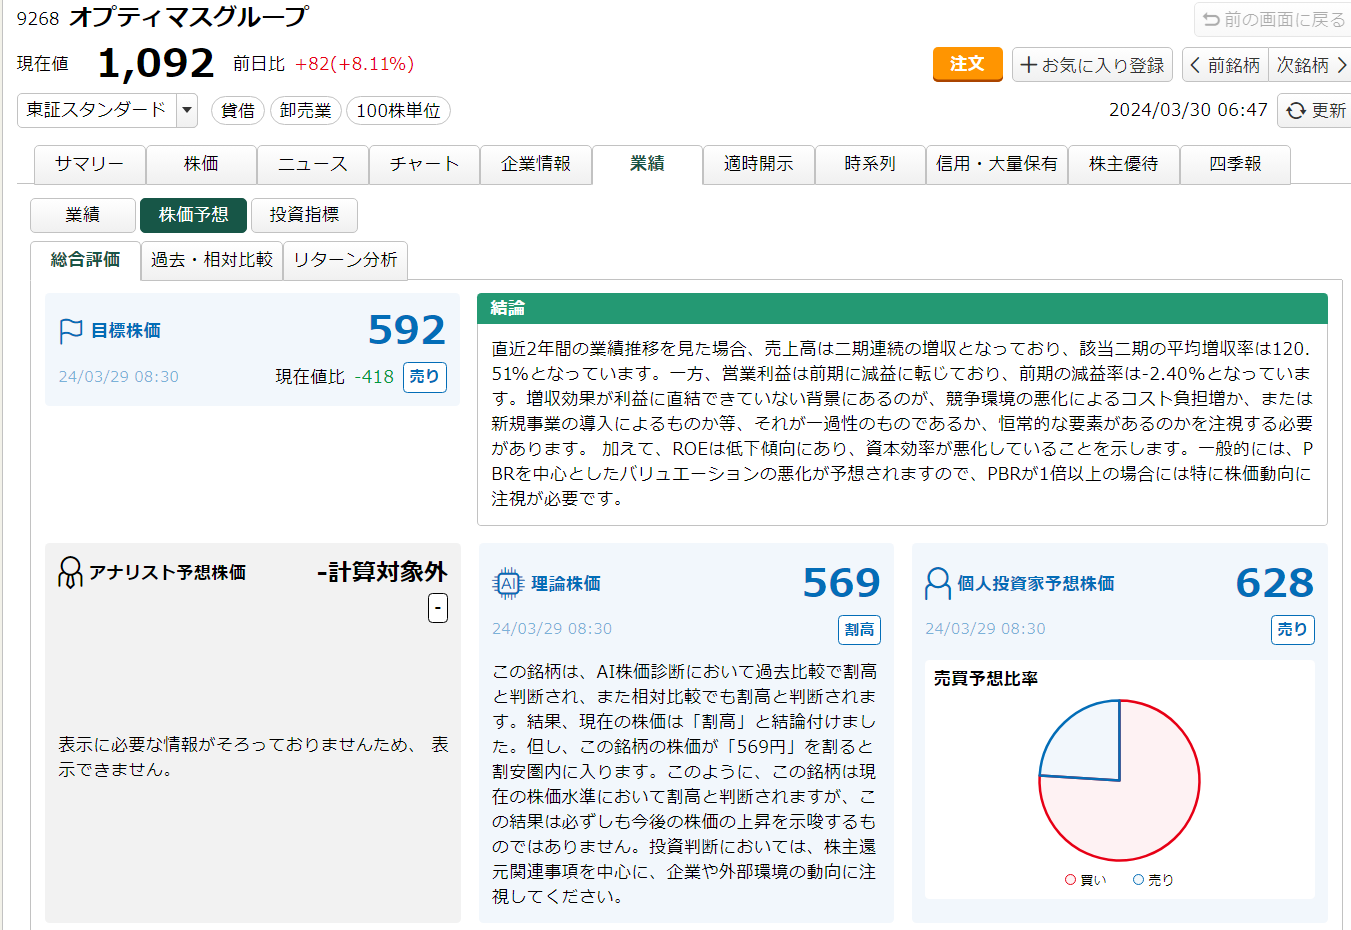Screen dimensions: 1351x930
Task: Click the 計算対象外 label
Action: [x=382, y=572]
